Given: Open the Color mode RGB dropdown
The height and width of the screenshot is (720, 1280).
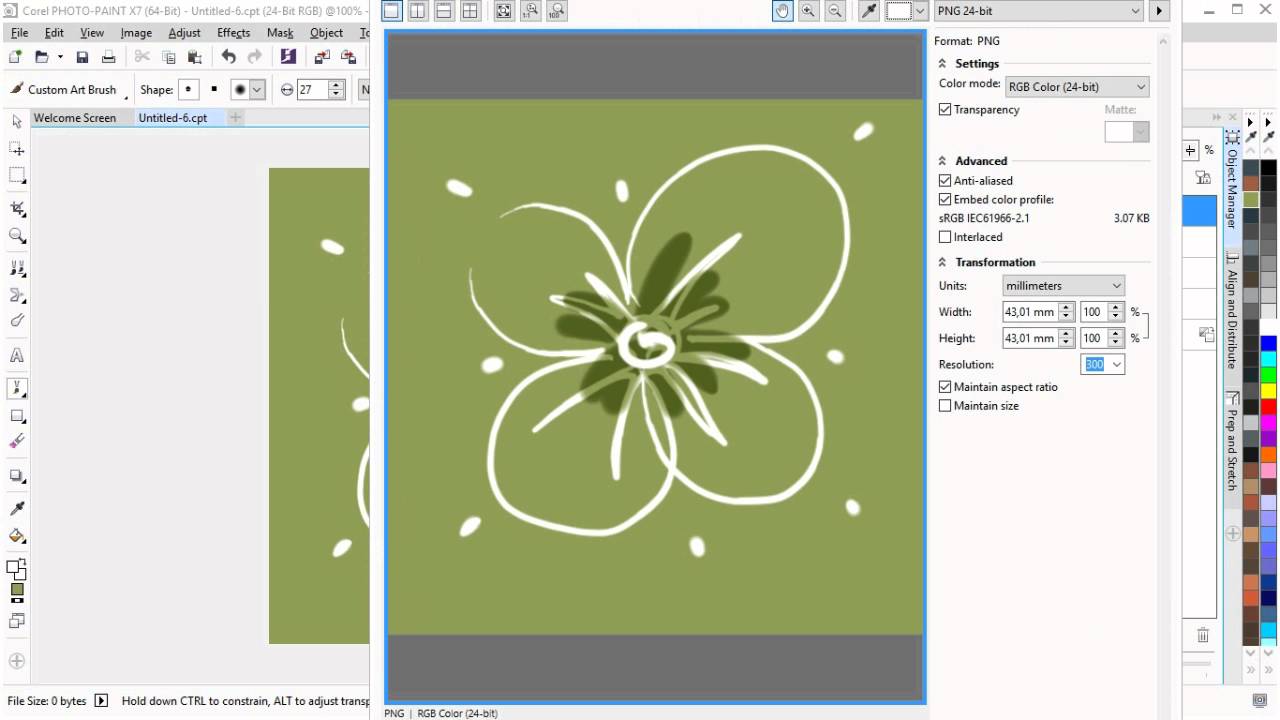Looking at the screenshot, I should click(1076, 87).
